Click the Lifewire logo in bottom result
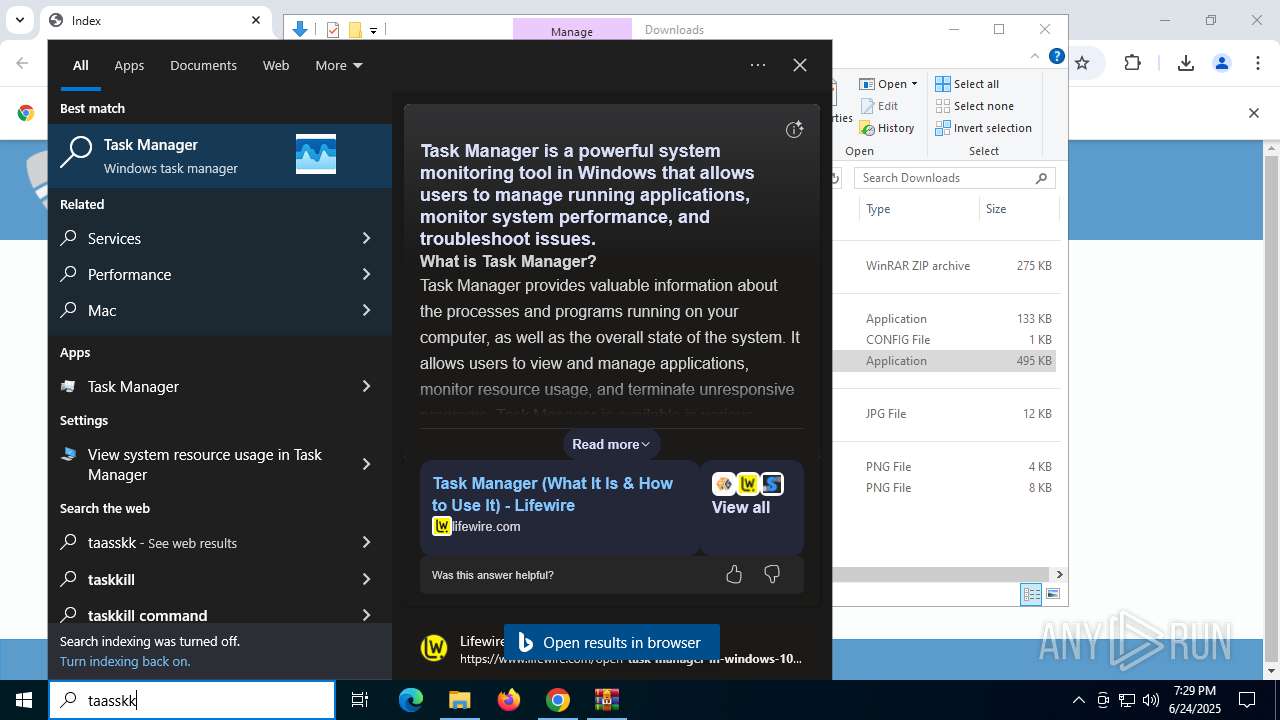 pos(434,648)
